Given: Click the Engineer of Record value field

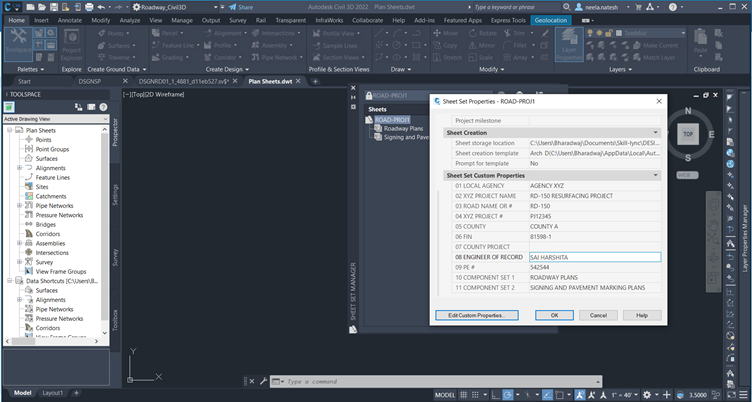Looking at the screenshot, I should point(595,257).
